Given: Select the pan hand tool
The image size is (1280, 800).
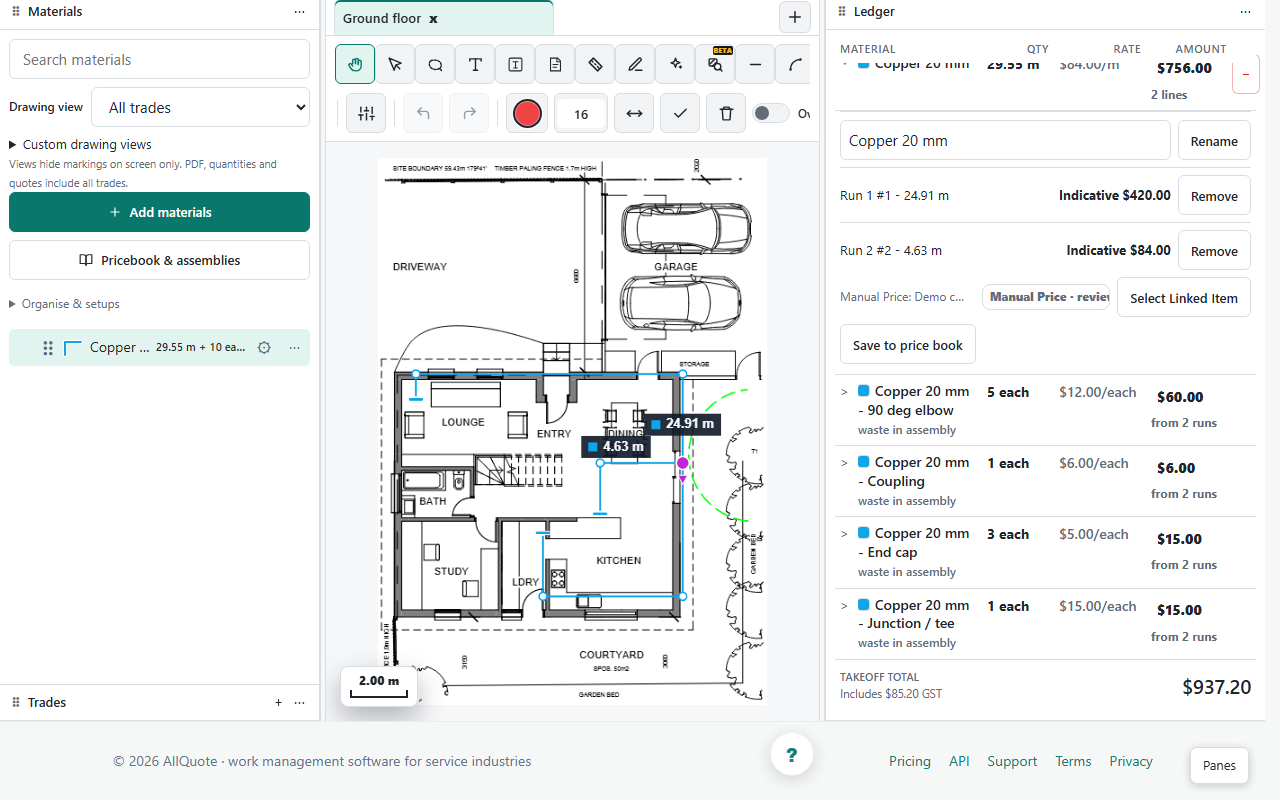Looking at the screenshot, I should (x=355, y=64).
